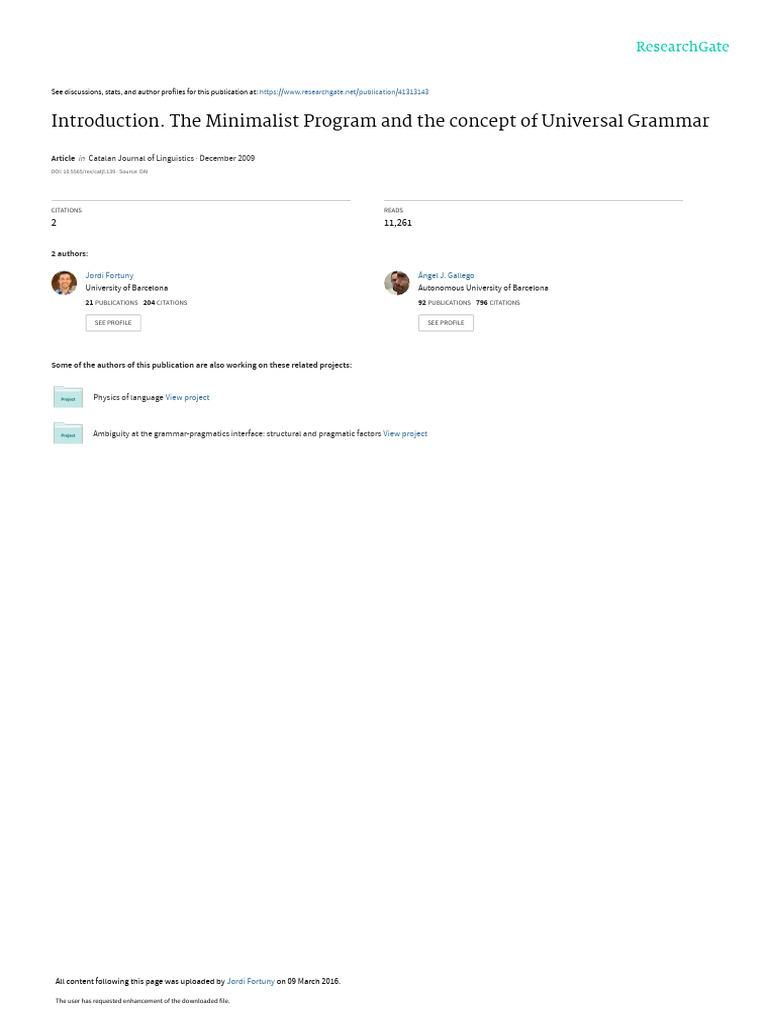Click the reads count 11,261
768x1024 pixels.
pos(398,223)
